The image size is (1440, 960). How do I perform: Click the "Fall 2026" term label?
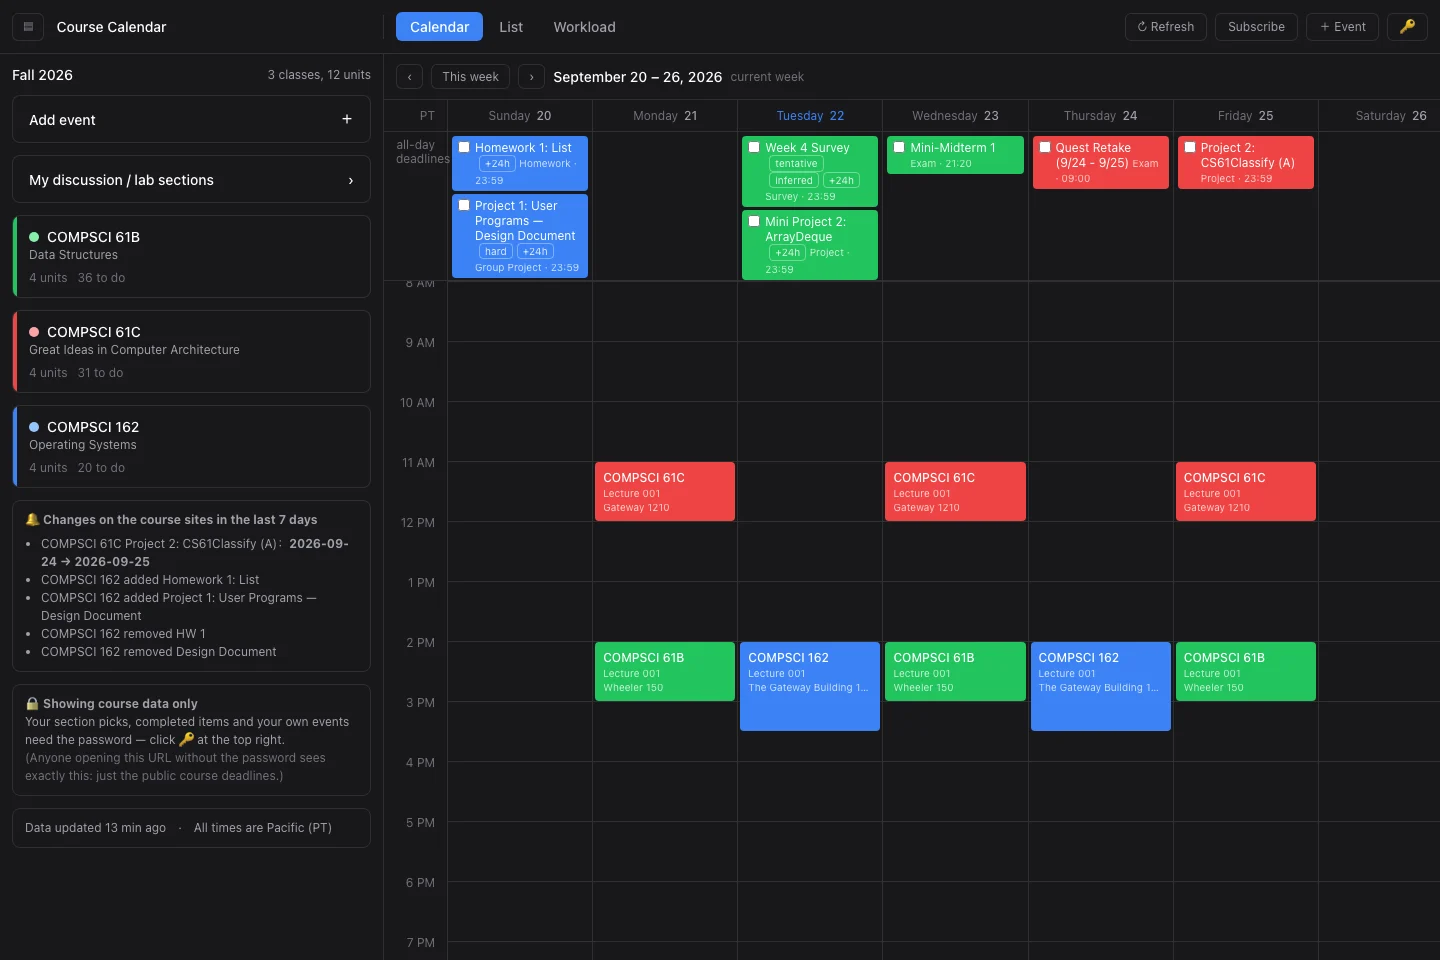click(42, 75)
